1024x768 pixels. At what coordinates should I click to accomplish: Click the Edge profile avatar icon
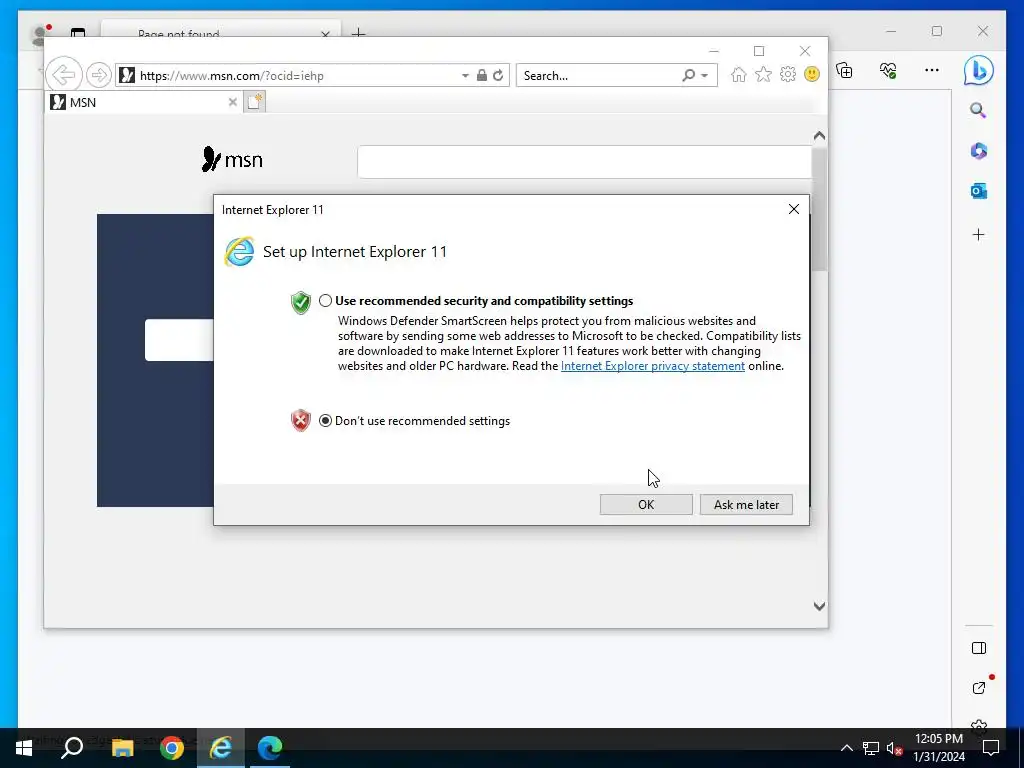tap(40, 34)
